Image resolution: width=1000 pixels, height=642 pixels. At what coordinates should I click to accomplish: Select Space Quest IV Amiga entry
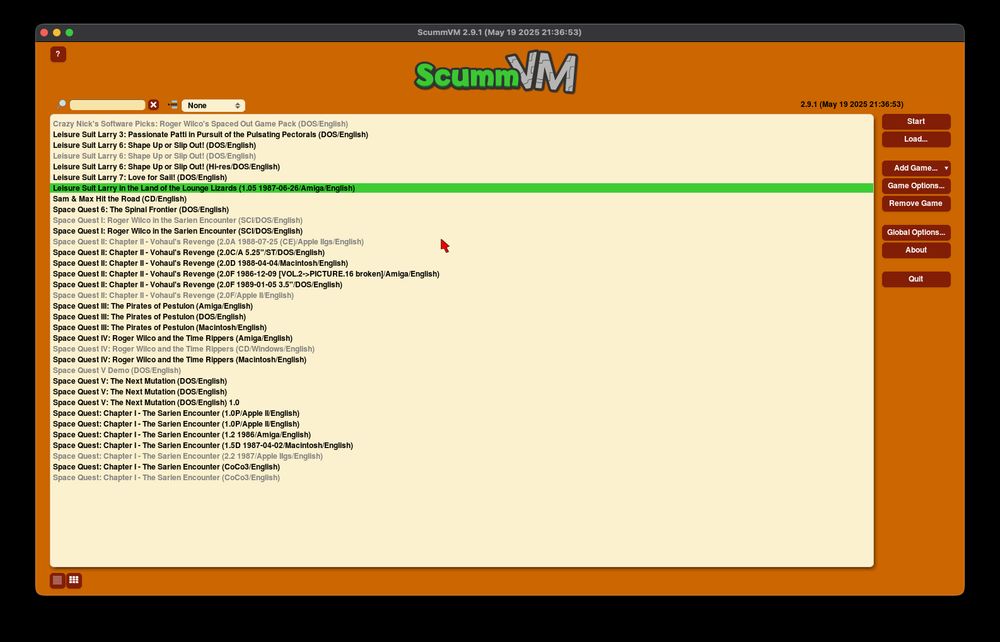coord(462,338)
